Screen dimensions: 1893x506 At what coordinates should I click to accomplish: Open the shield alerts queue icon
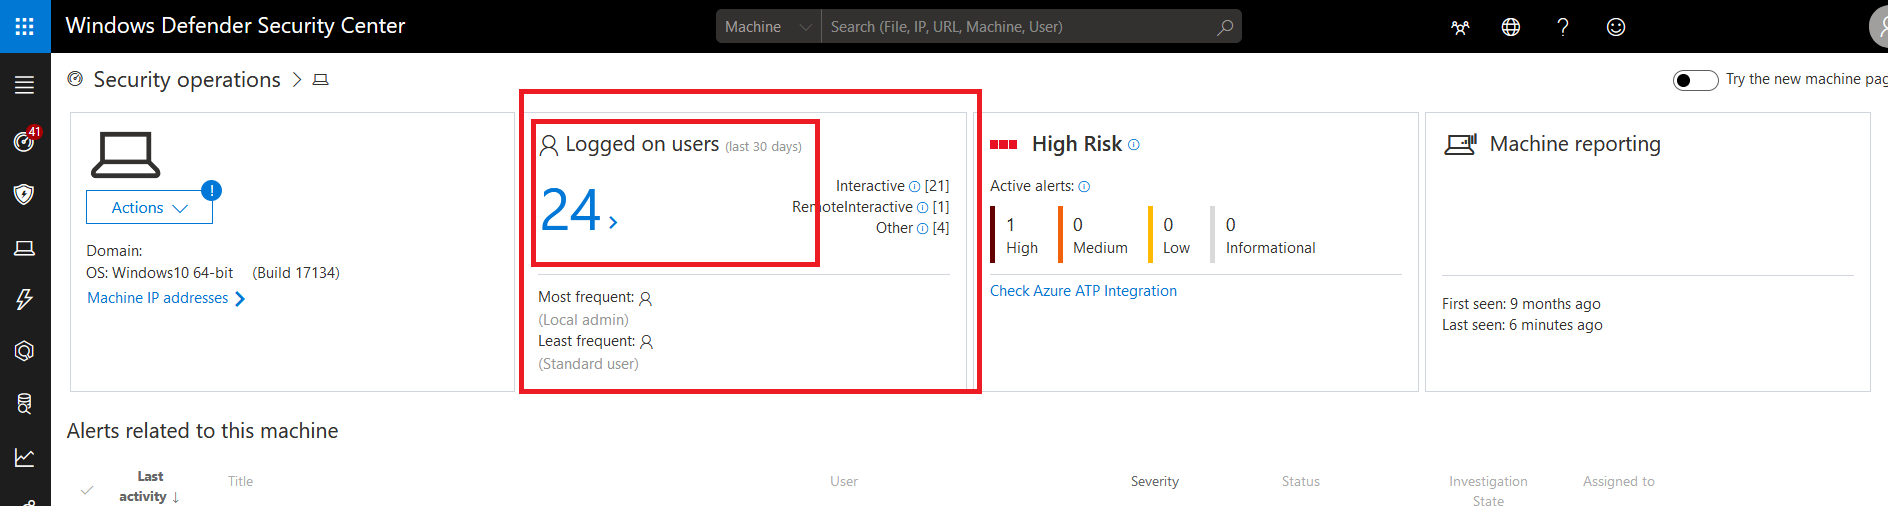coord(25,194)
